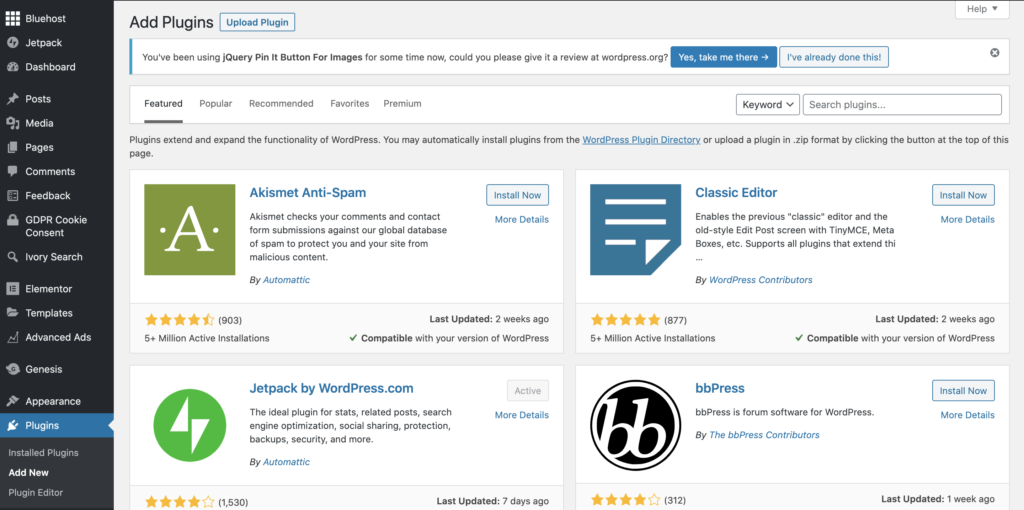Click the Appearance paintbrush icon
This screenshot has height=510, width=1024.
pos(12,402)
